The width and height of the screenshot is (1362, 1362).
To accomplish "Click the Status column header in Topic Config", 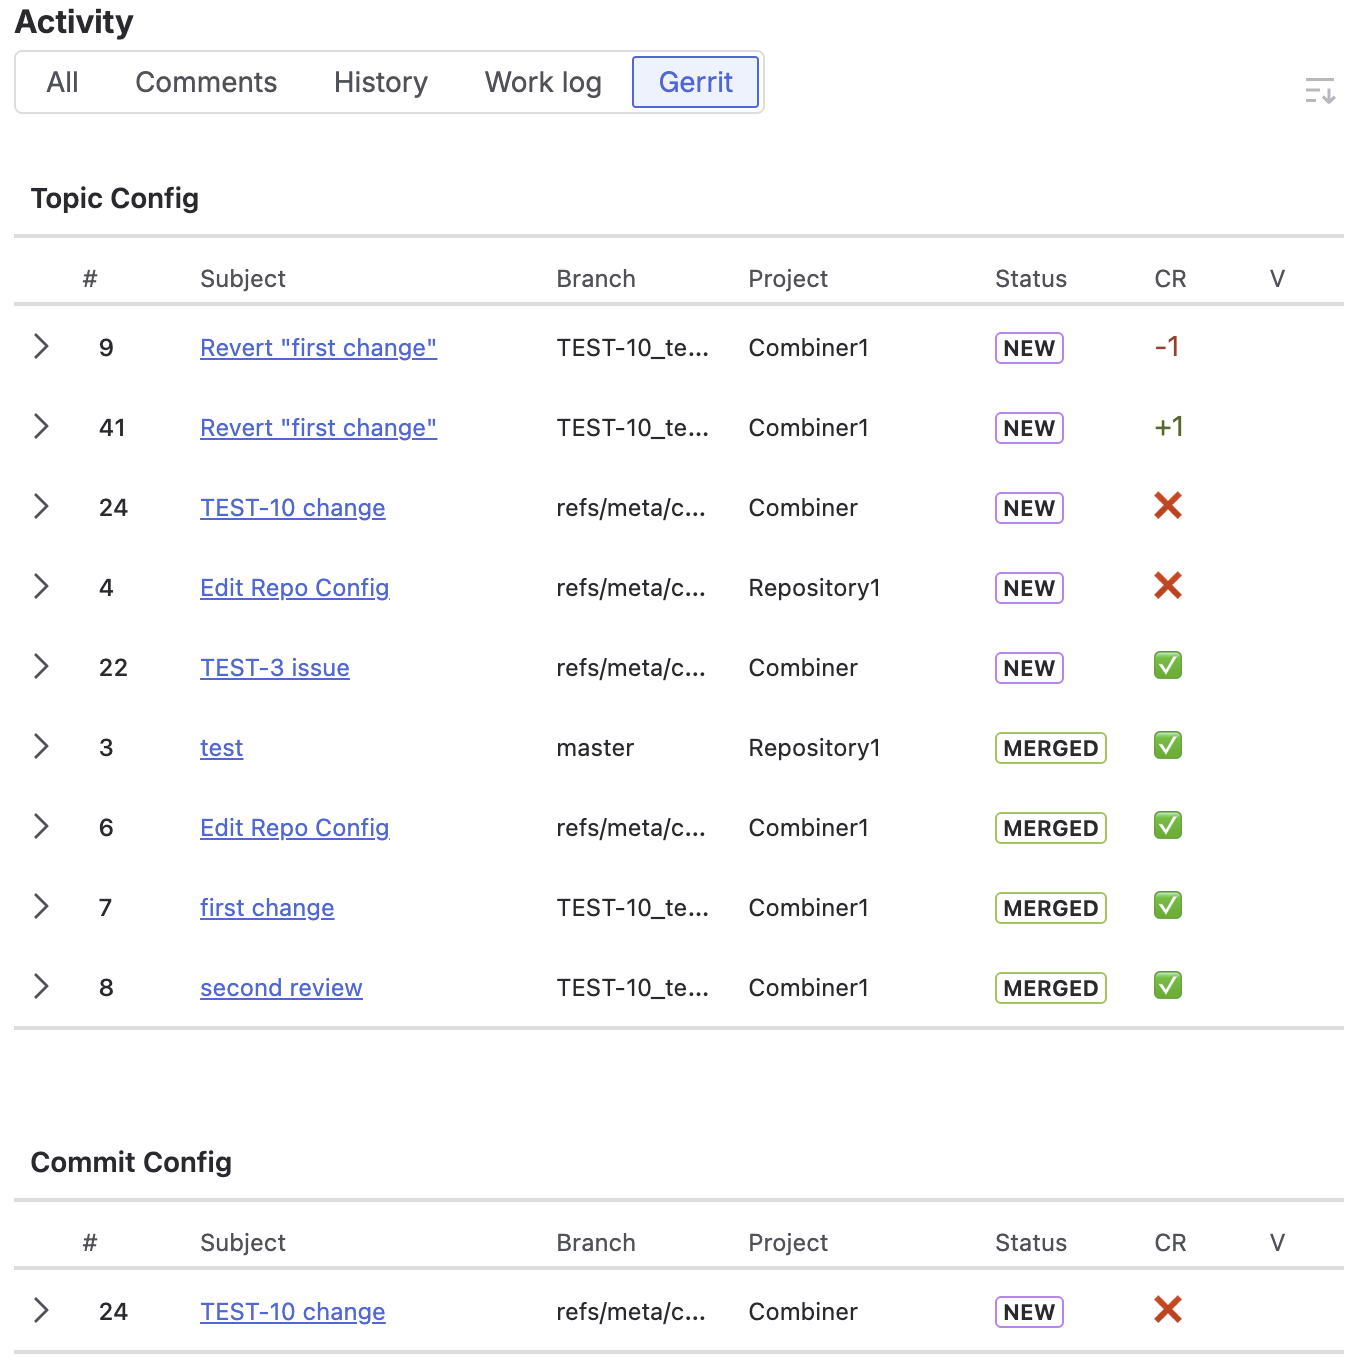I will pos(1030,279).
